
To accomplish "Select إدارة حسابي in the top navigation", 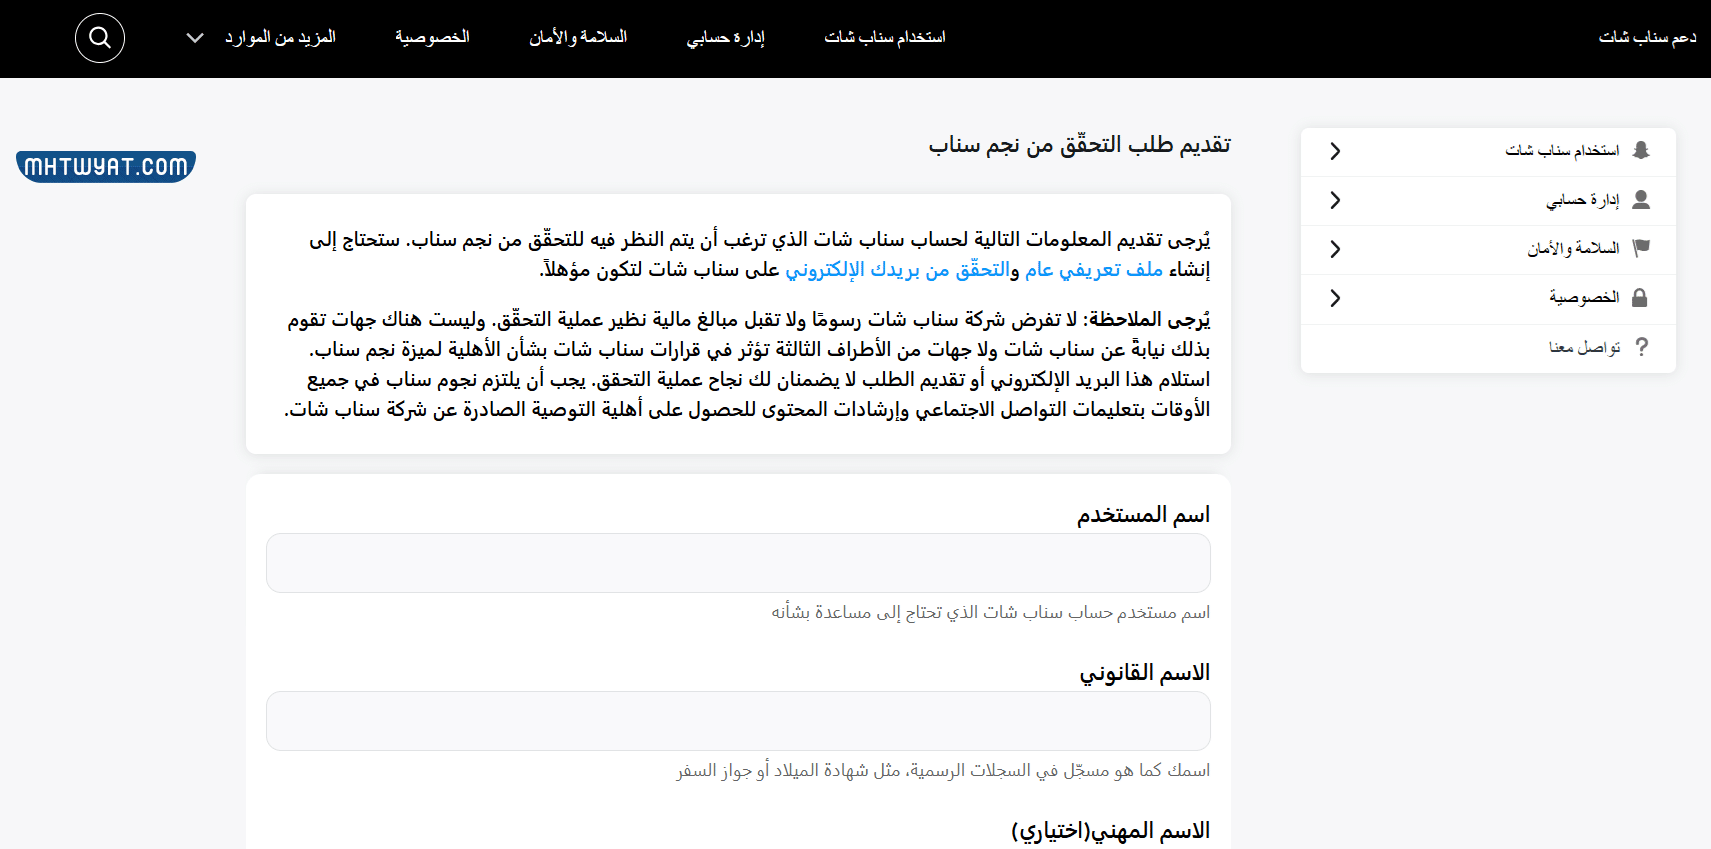I will 725,38.
